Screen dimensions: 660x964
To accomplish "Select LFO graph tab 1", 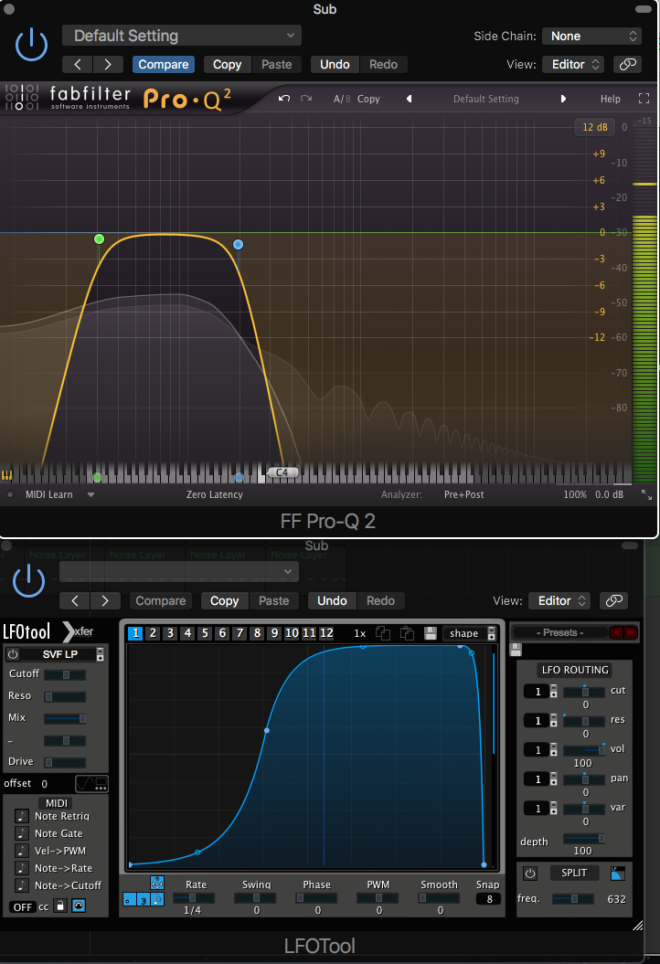I will 135,633.
